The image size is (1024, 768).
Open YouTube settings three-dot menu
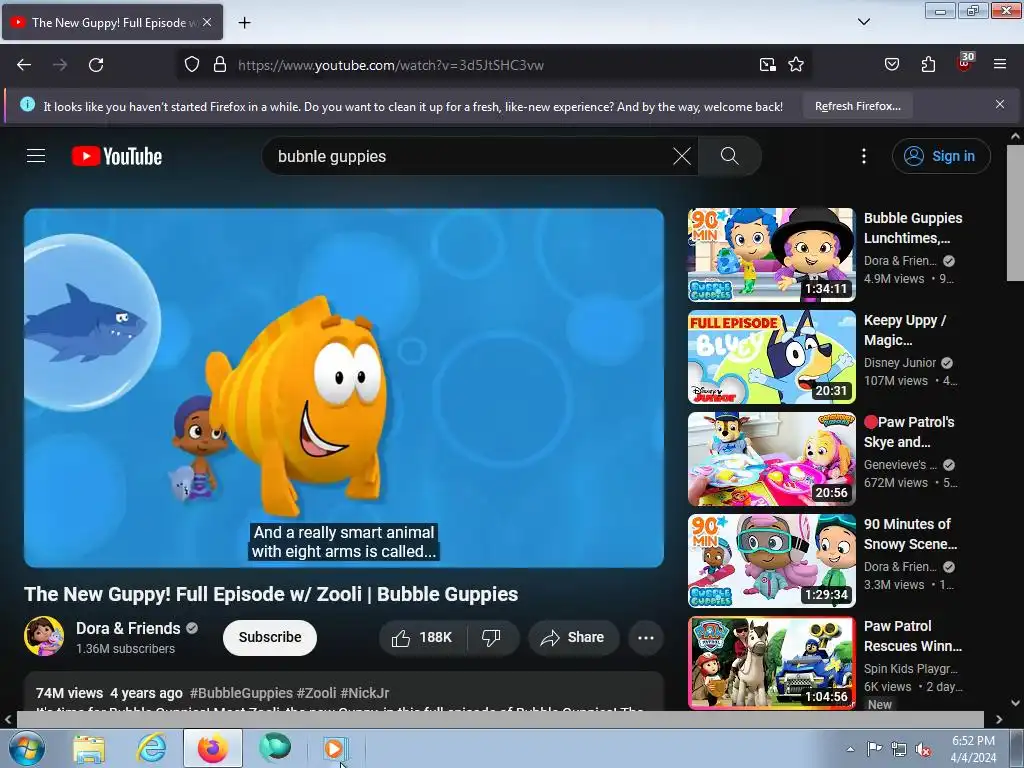pos(864,156)
